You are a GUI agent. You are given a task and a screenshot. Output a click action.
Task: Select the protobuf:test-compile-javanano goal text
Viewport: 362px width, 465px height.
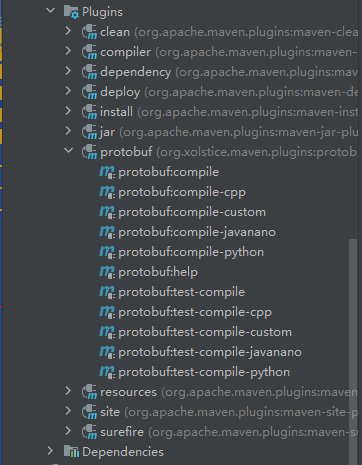(210, 352)
